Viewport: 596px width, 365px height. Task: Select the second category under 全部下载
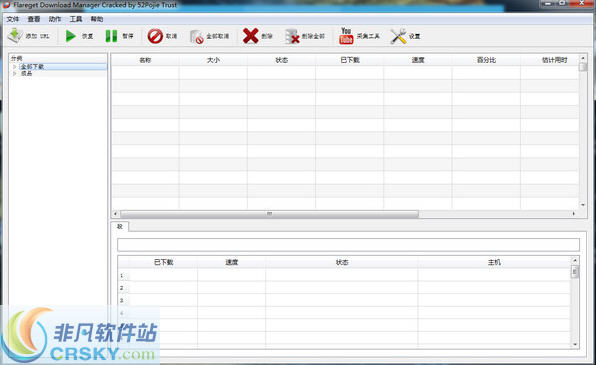26,73
